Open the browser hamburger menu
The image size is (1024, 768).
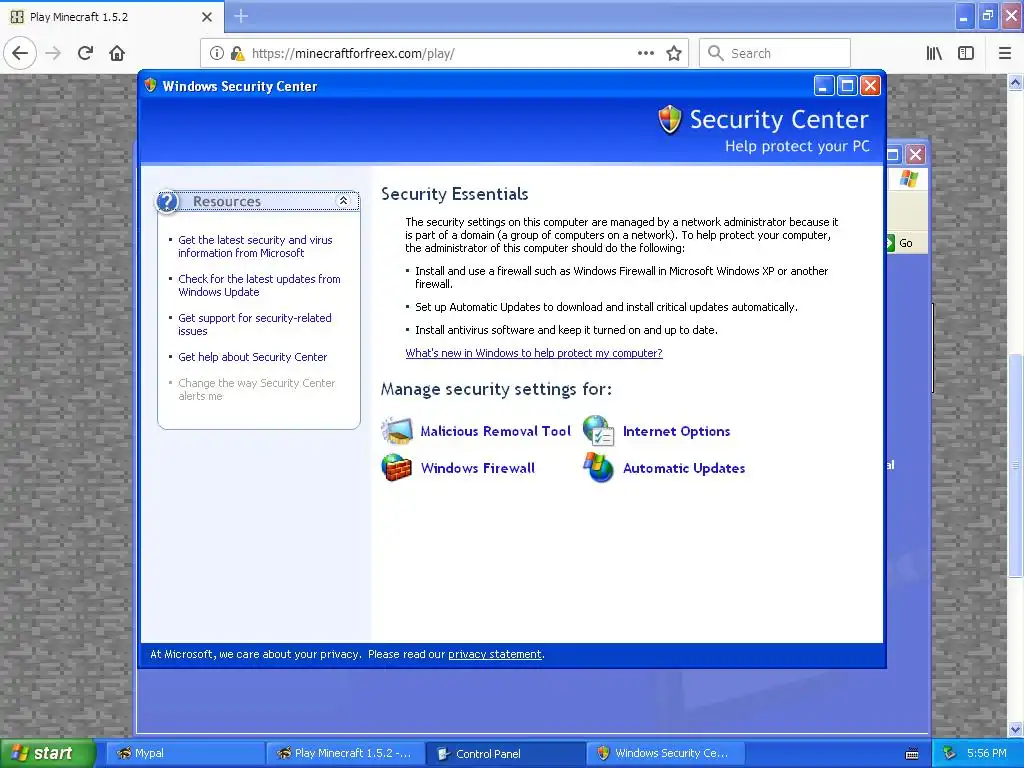[x=1004, y=53]
